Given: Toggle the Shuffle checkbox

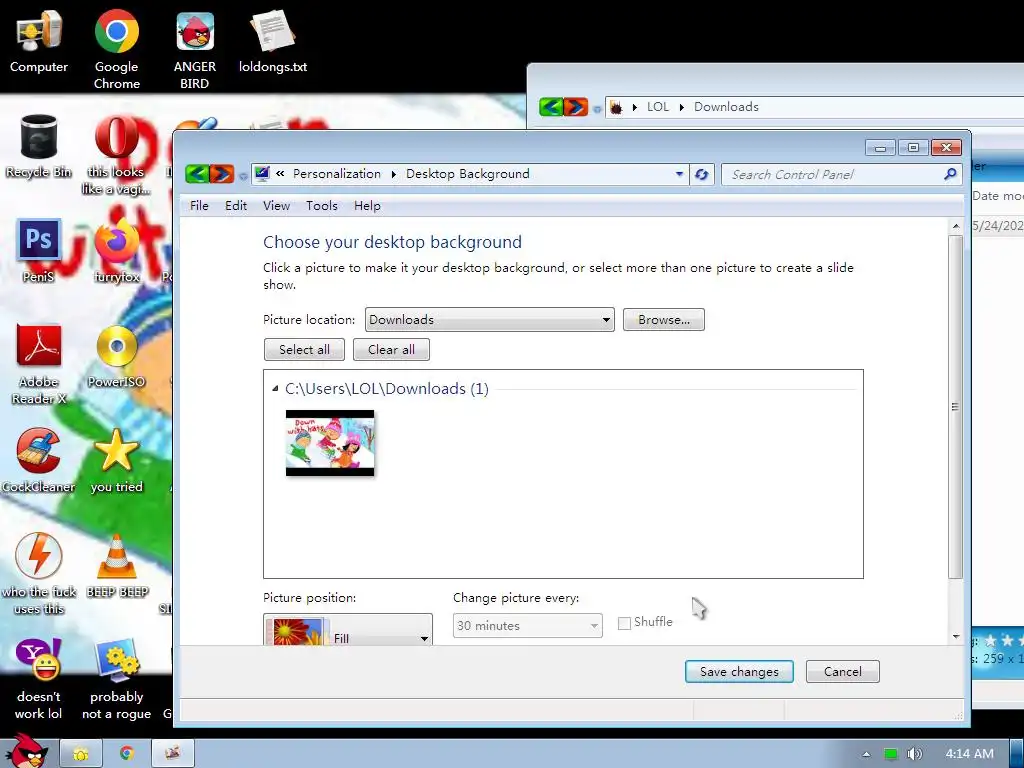Looking at the screenshot, I should 624,623.
